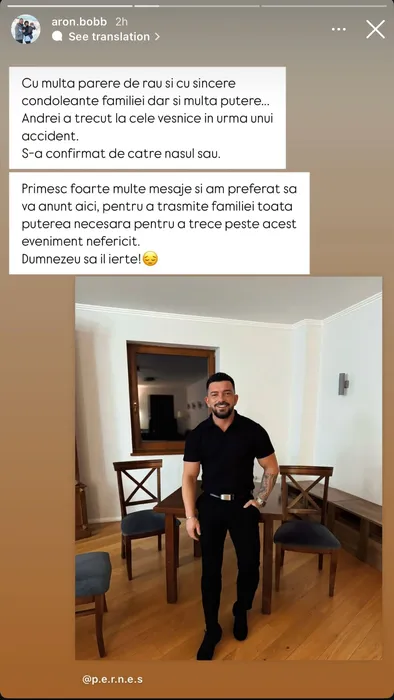Tap the 2h timestamp label

coord(121,22)
